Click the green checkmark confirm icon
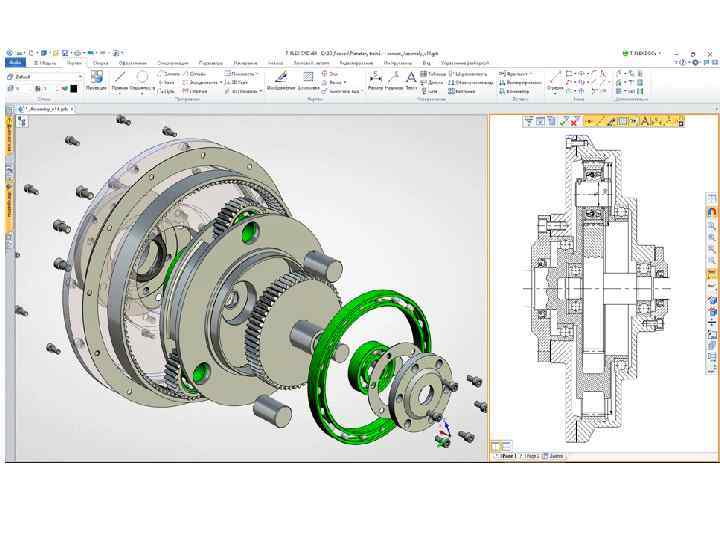The width and height of the screenshot is (720, 540). click(564, 122)
